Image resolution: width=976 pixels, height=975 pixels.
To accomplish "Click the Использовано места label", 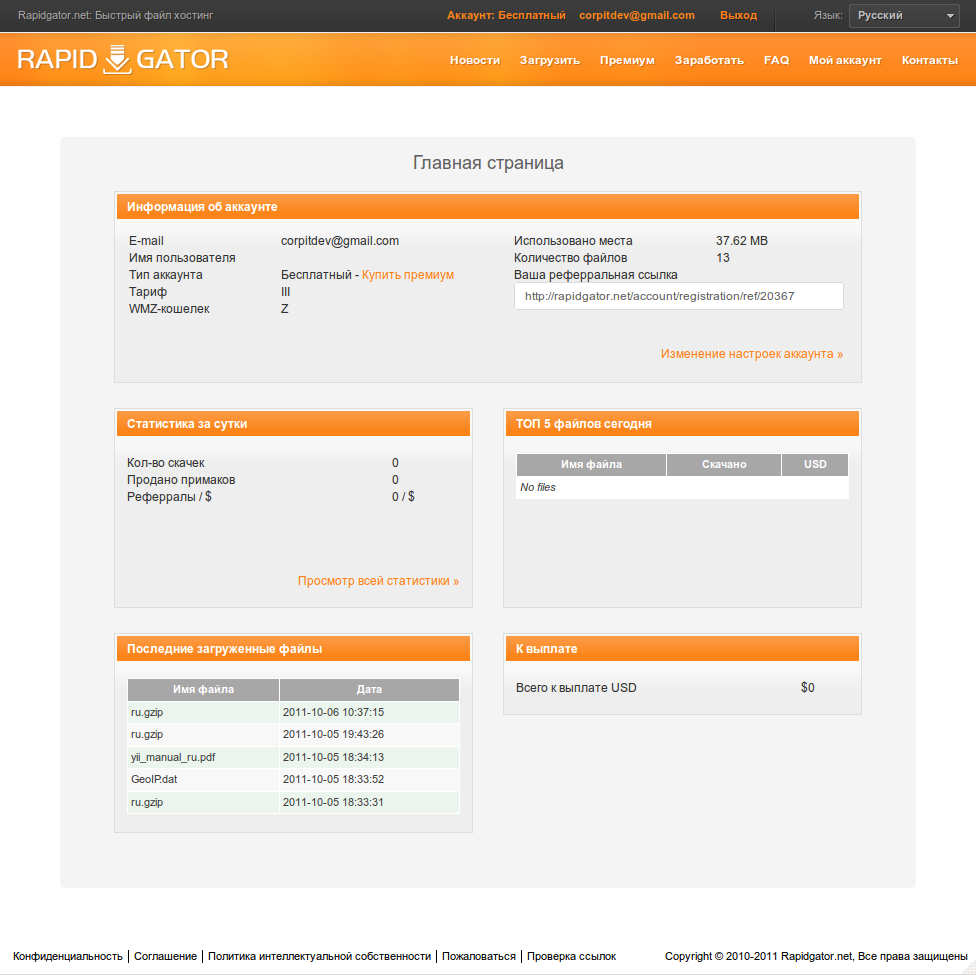I will pos(573,241).
